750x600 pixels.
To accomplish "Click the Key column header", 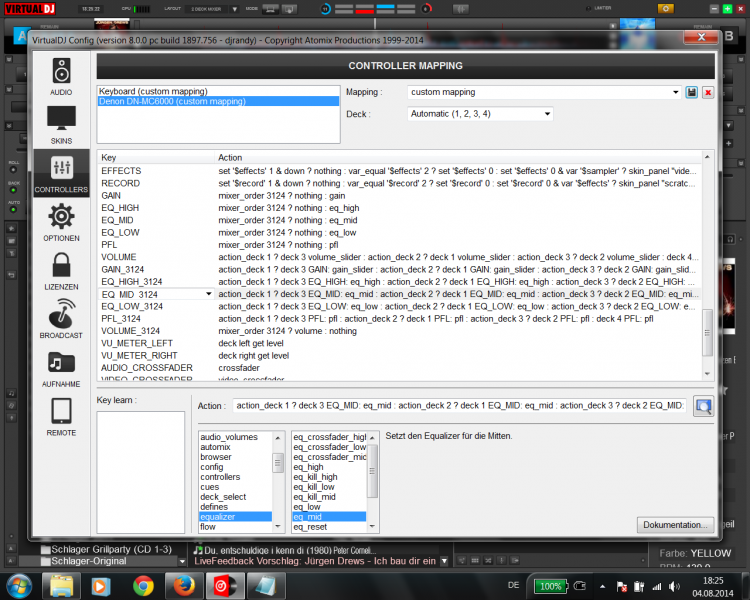I will (x=156, y=157).
